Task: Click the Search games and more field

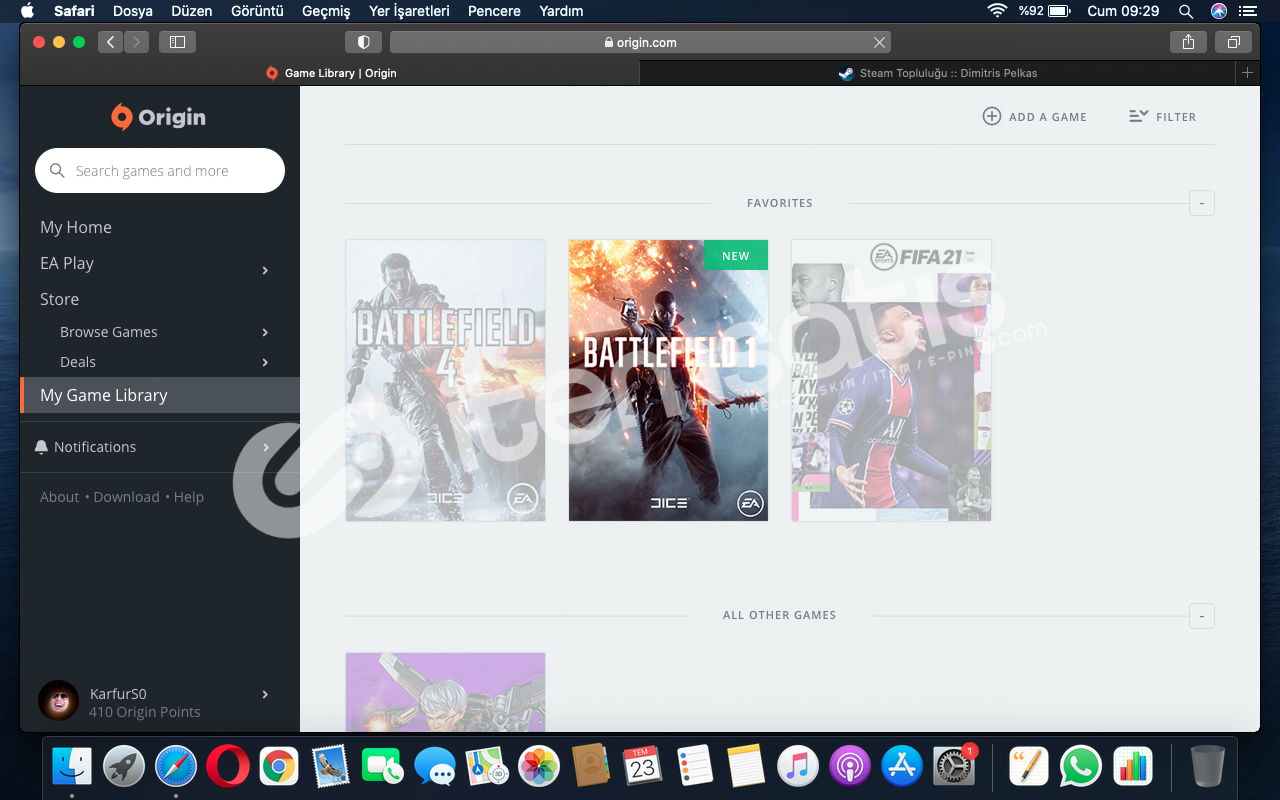Action: click(x=160, y=171)
